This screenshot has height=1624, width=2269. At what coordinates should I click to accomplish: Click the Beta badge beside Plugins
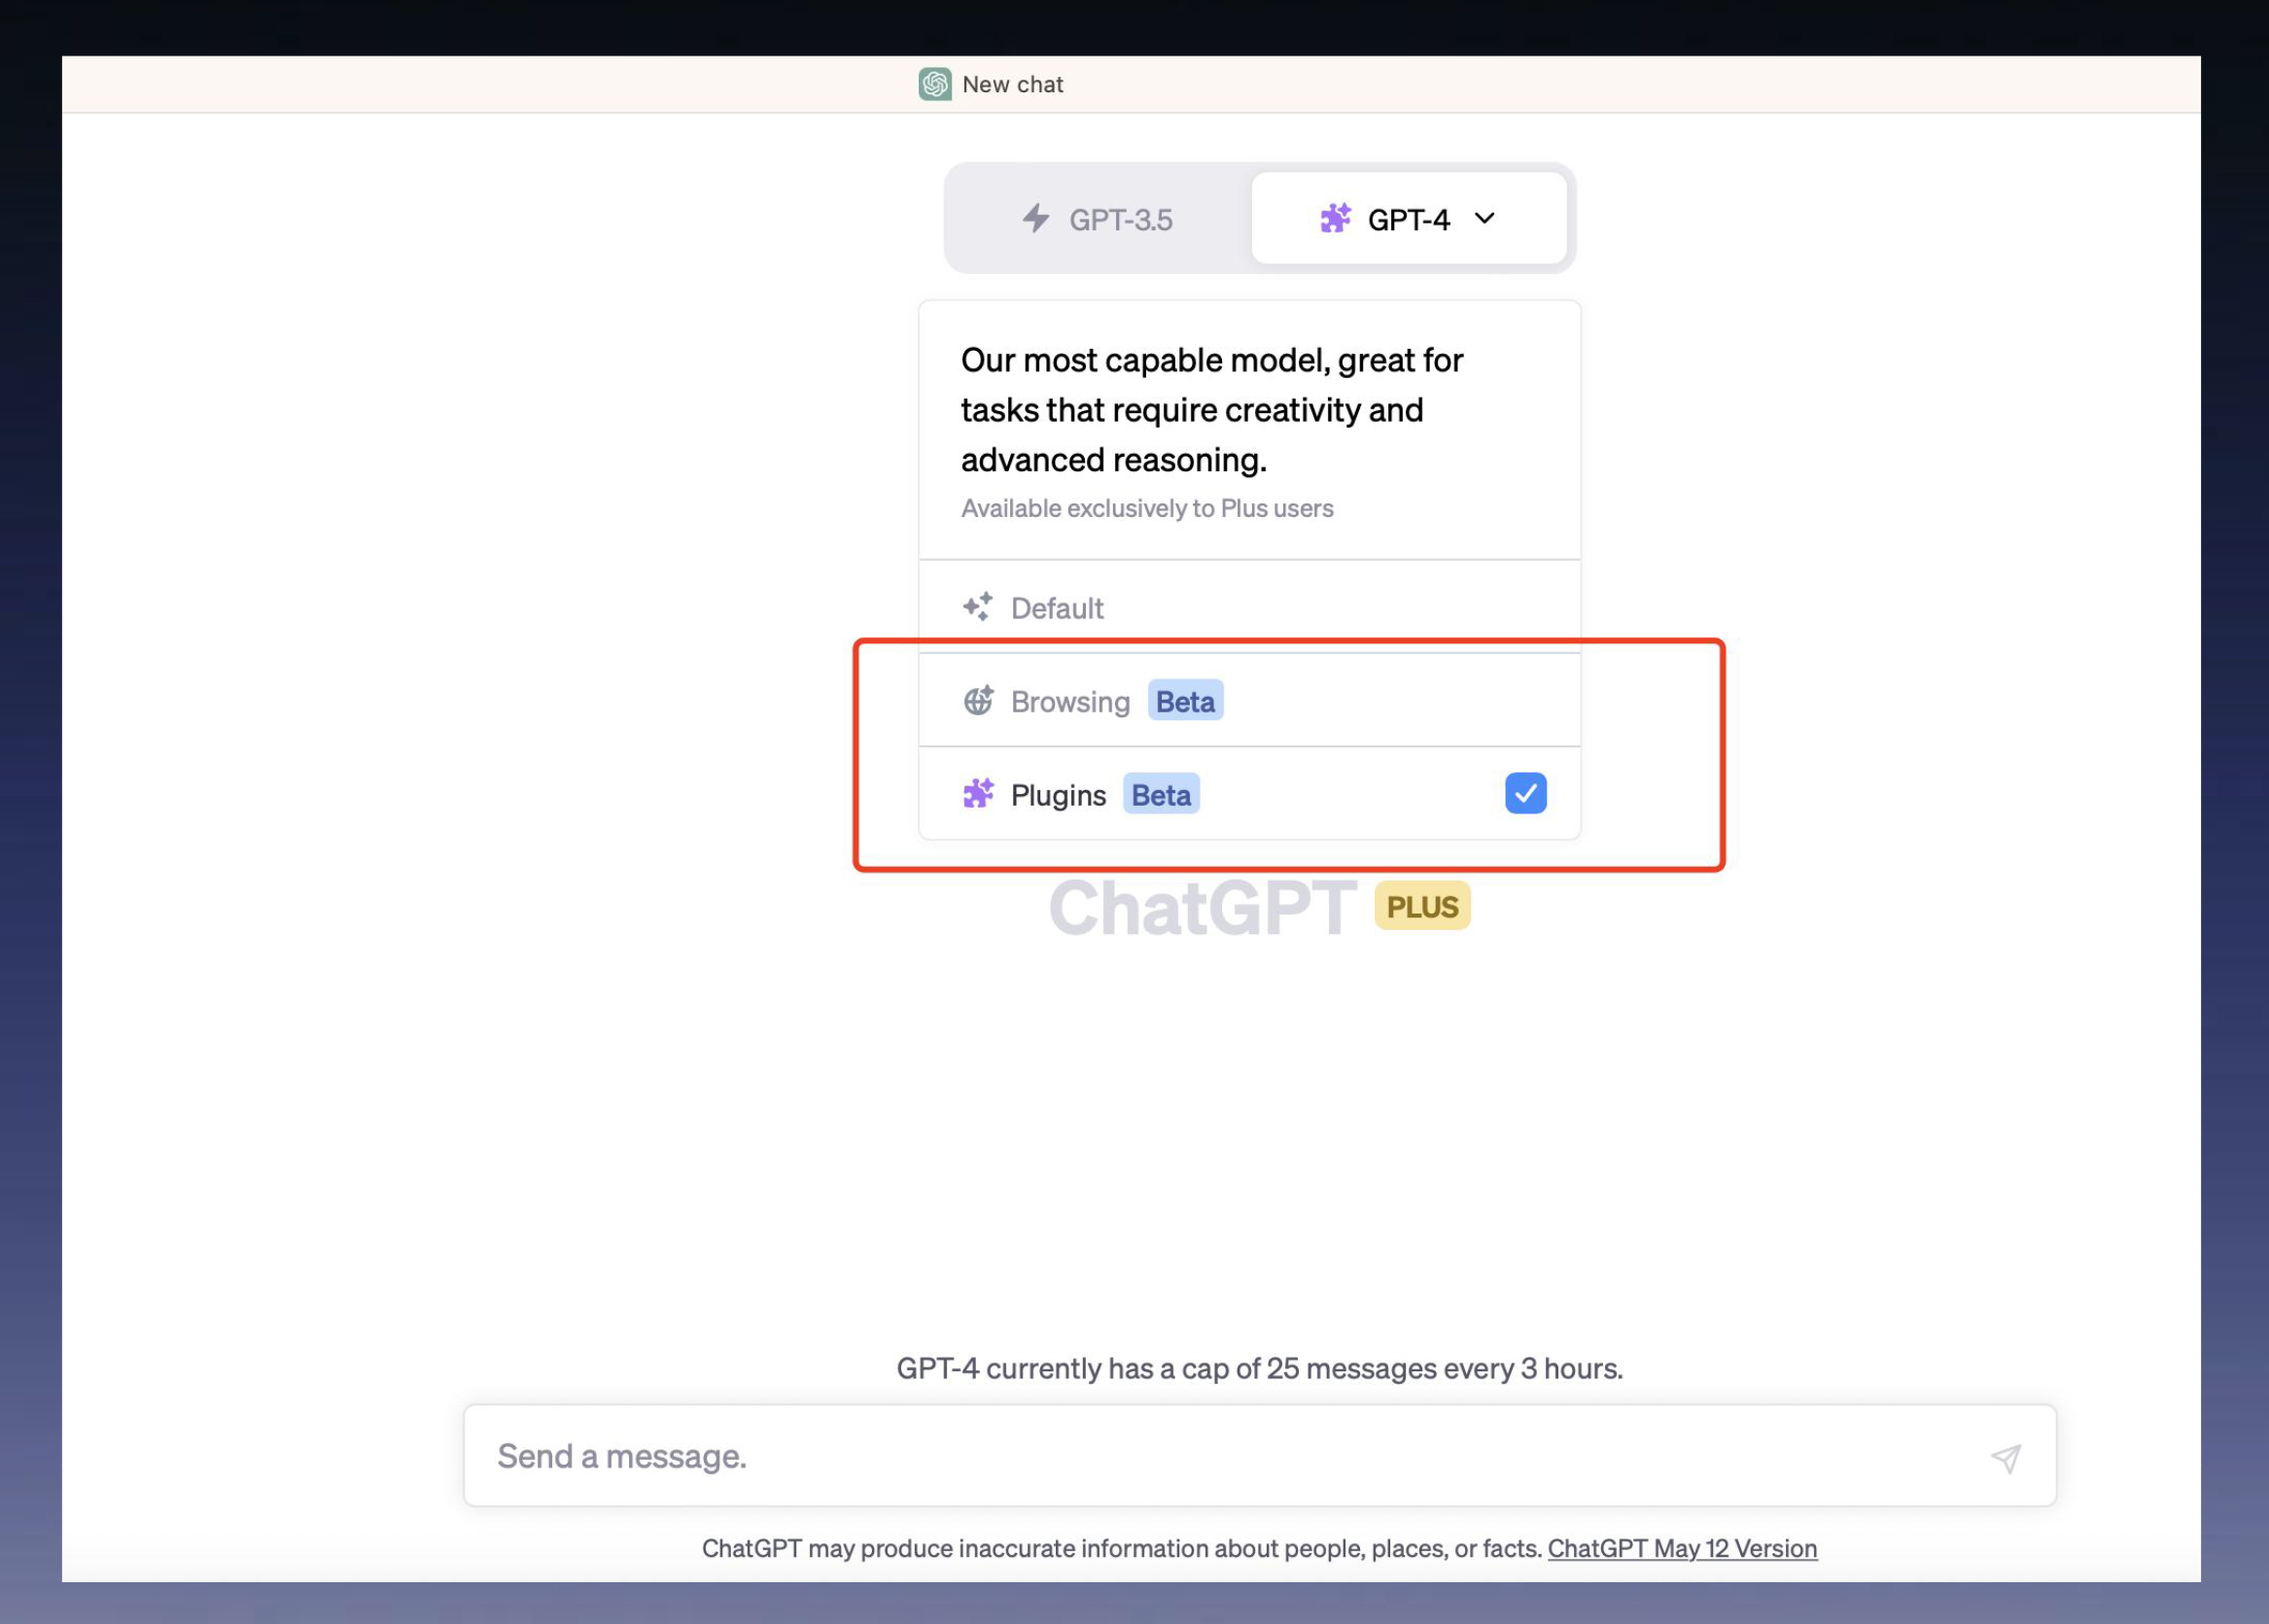tap(1160, 794)
